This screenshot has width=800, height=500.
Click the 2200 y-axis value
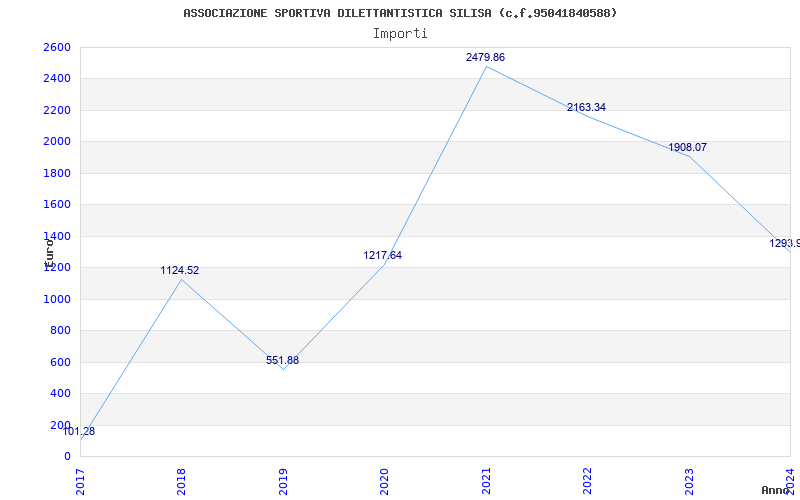(57, 110)
